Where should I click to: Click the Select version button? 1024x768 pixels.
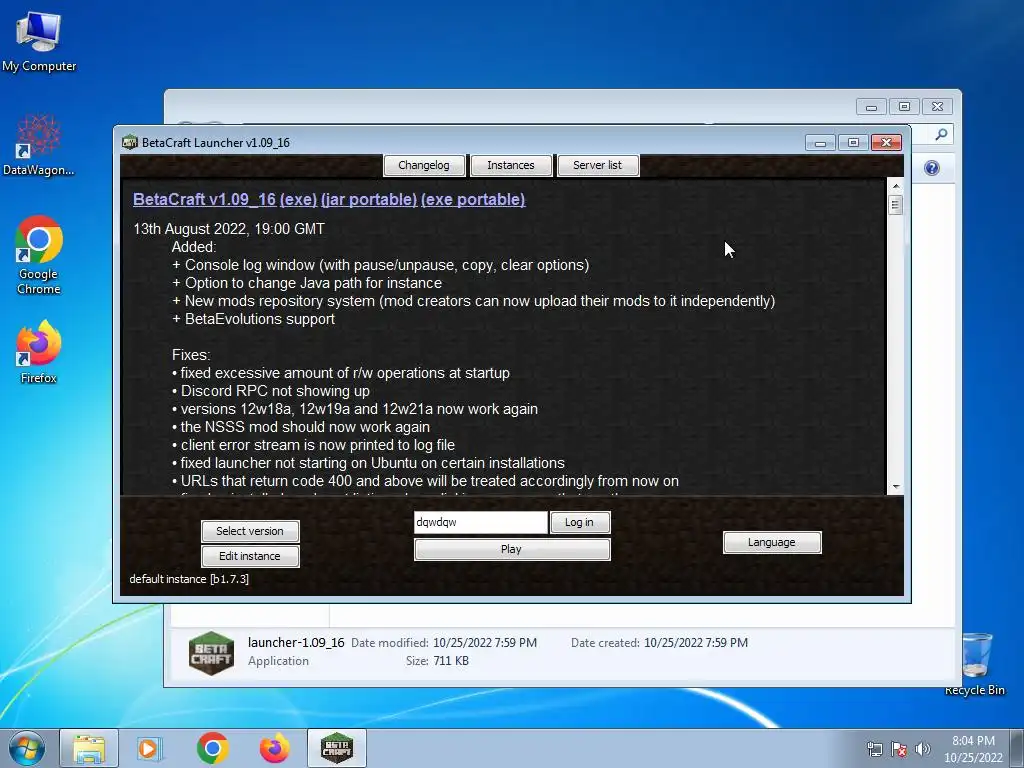coord(250,531)
